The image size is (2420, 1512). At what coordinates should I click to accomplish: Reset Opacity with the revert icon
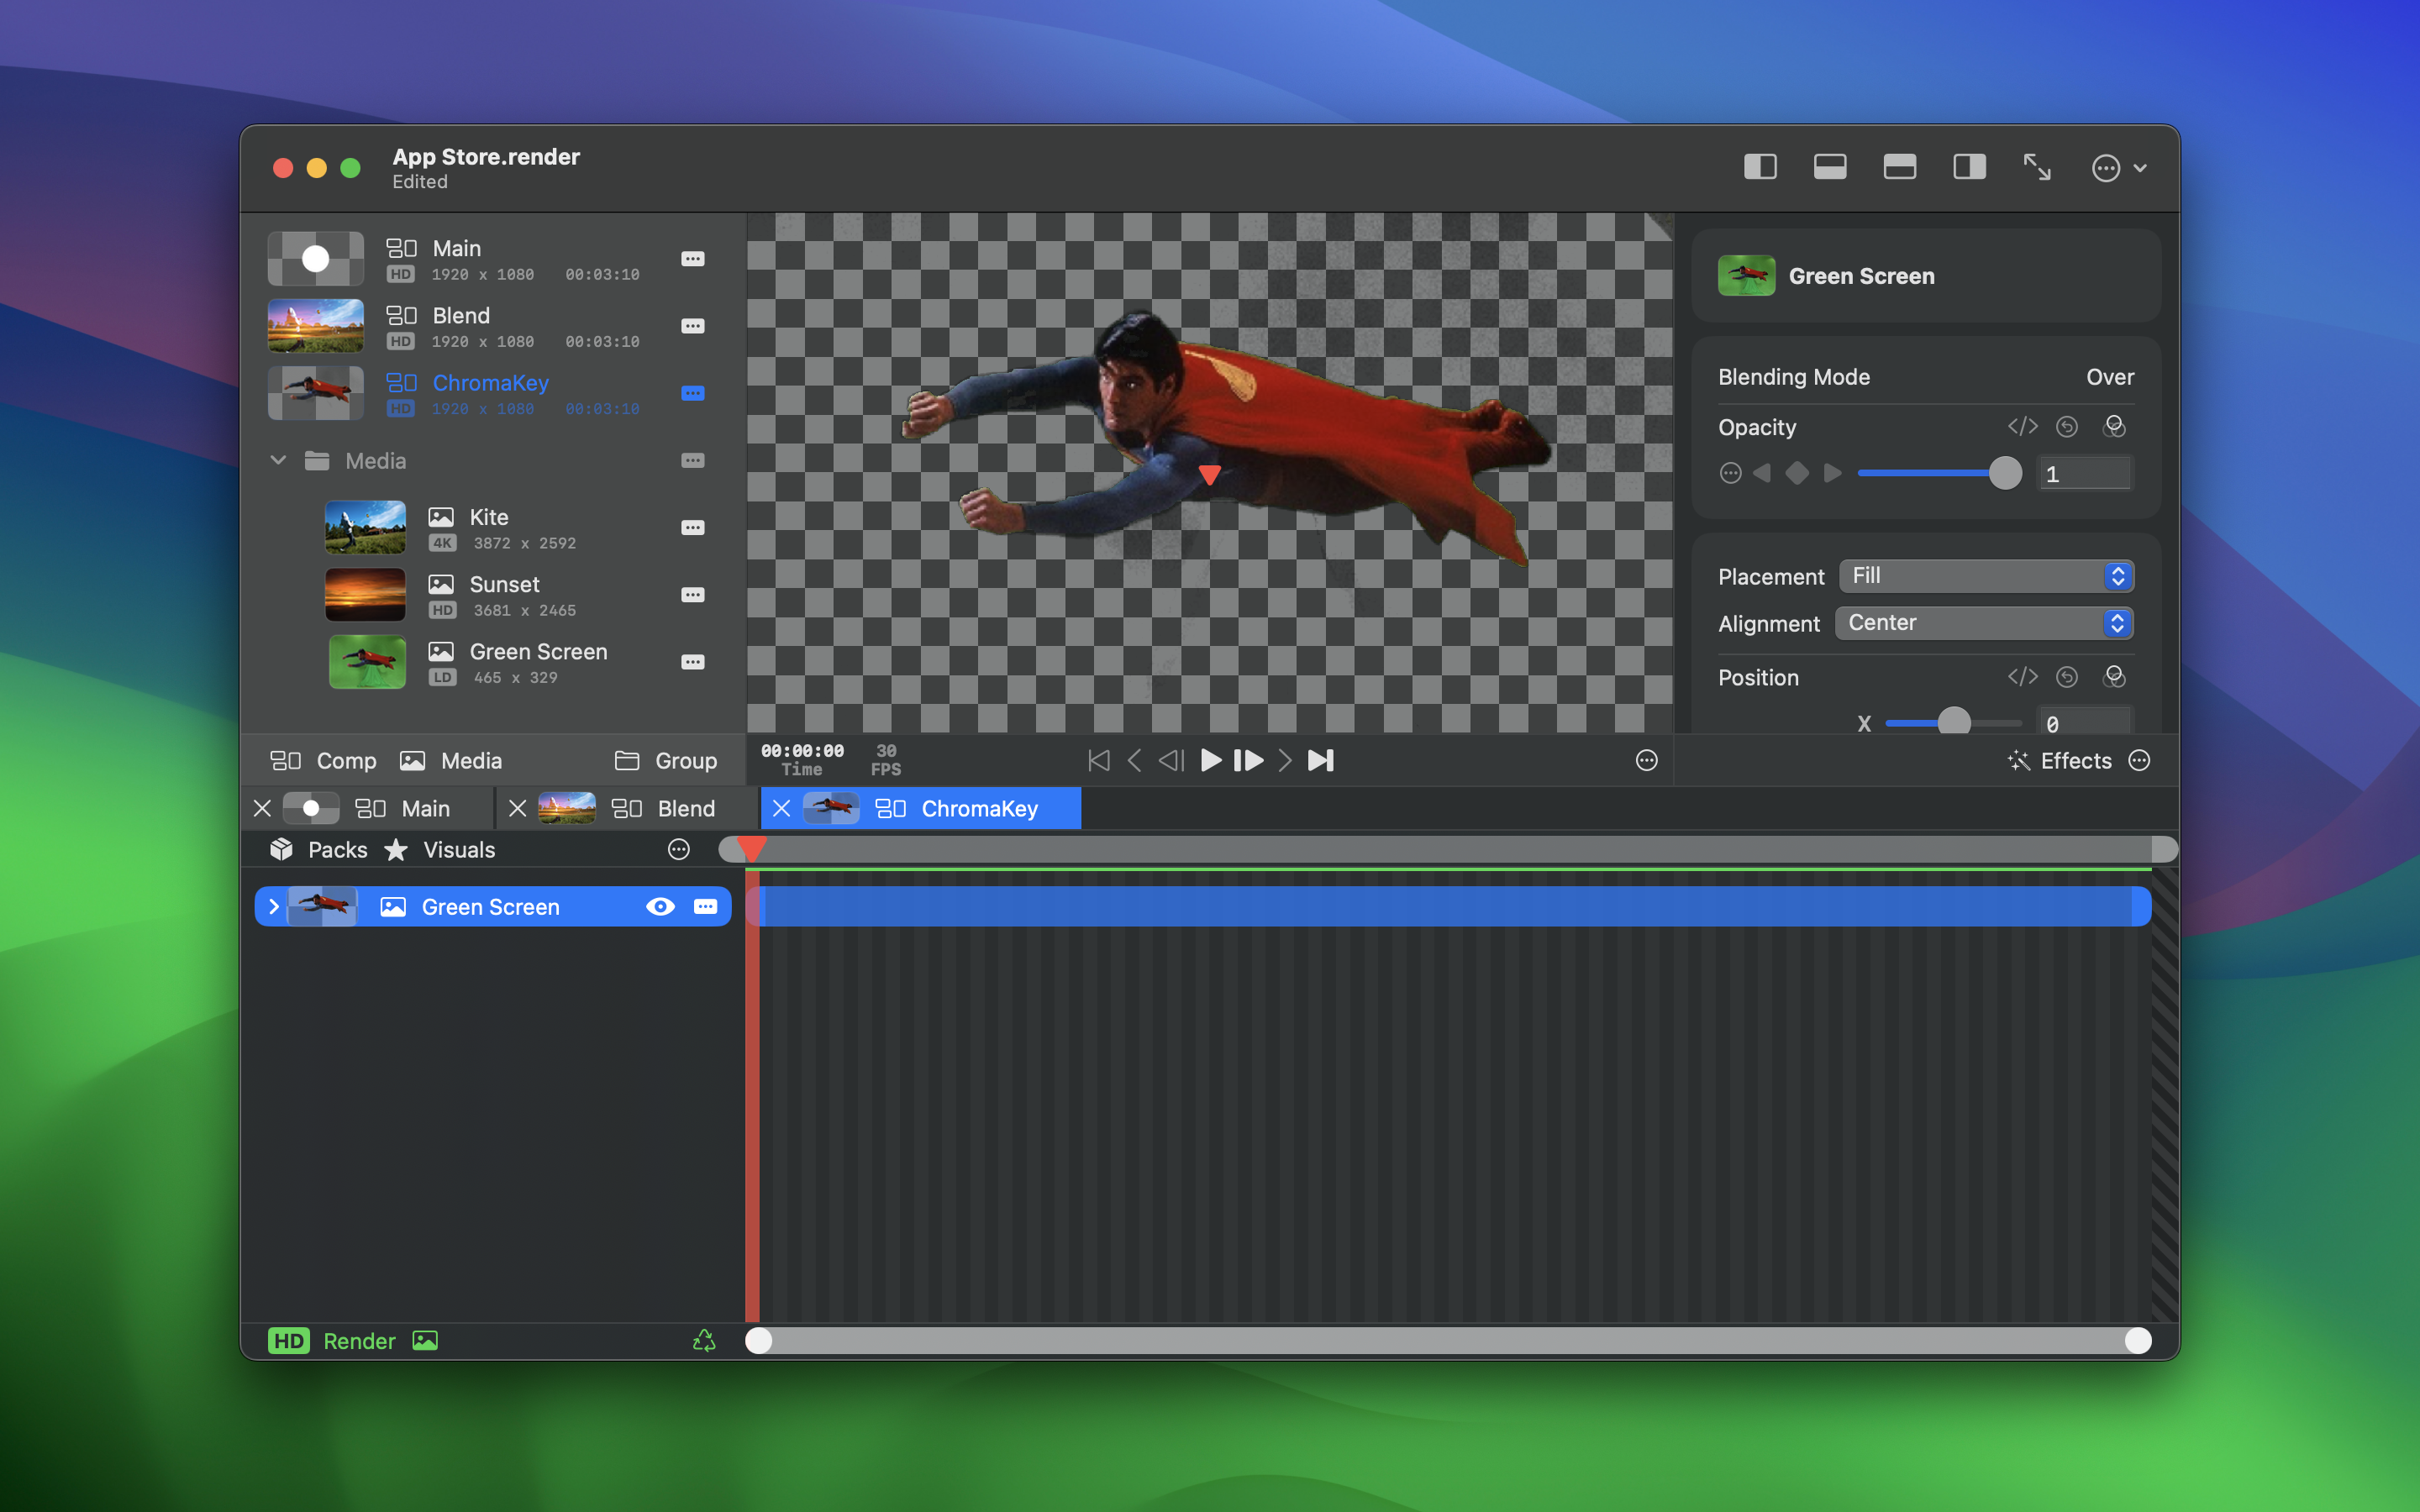(x=2067, y=427)
